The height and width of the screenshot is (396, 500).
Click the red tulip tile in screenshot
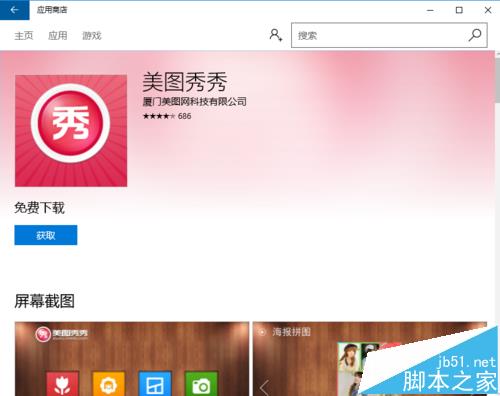pyautogui.click(x=63, y=383)
